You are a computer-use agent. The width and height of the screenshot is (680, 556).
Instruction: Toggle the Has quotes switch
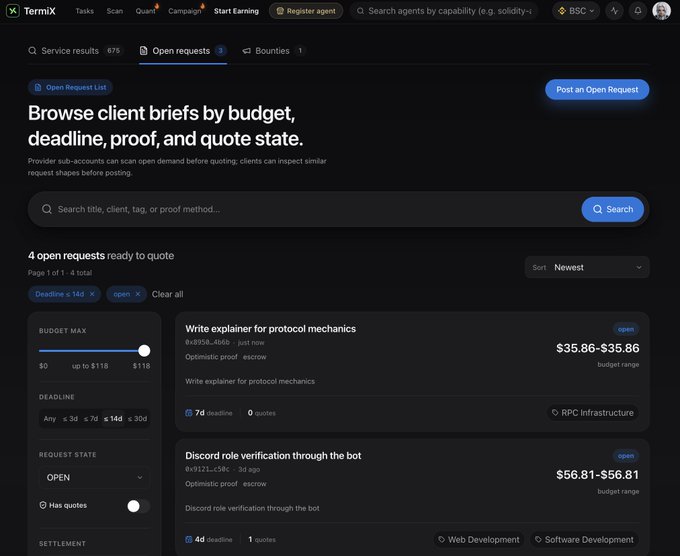click(x=138, y=506)
